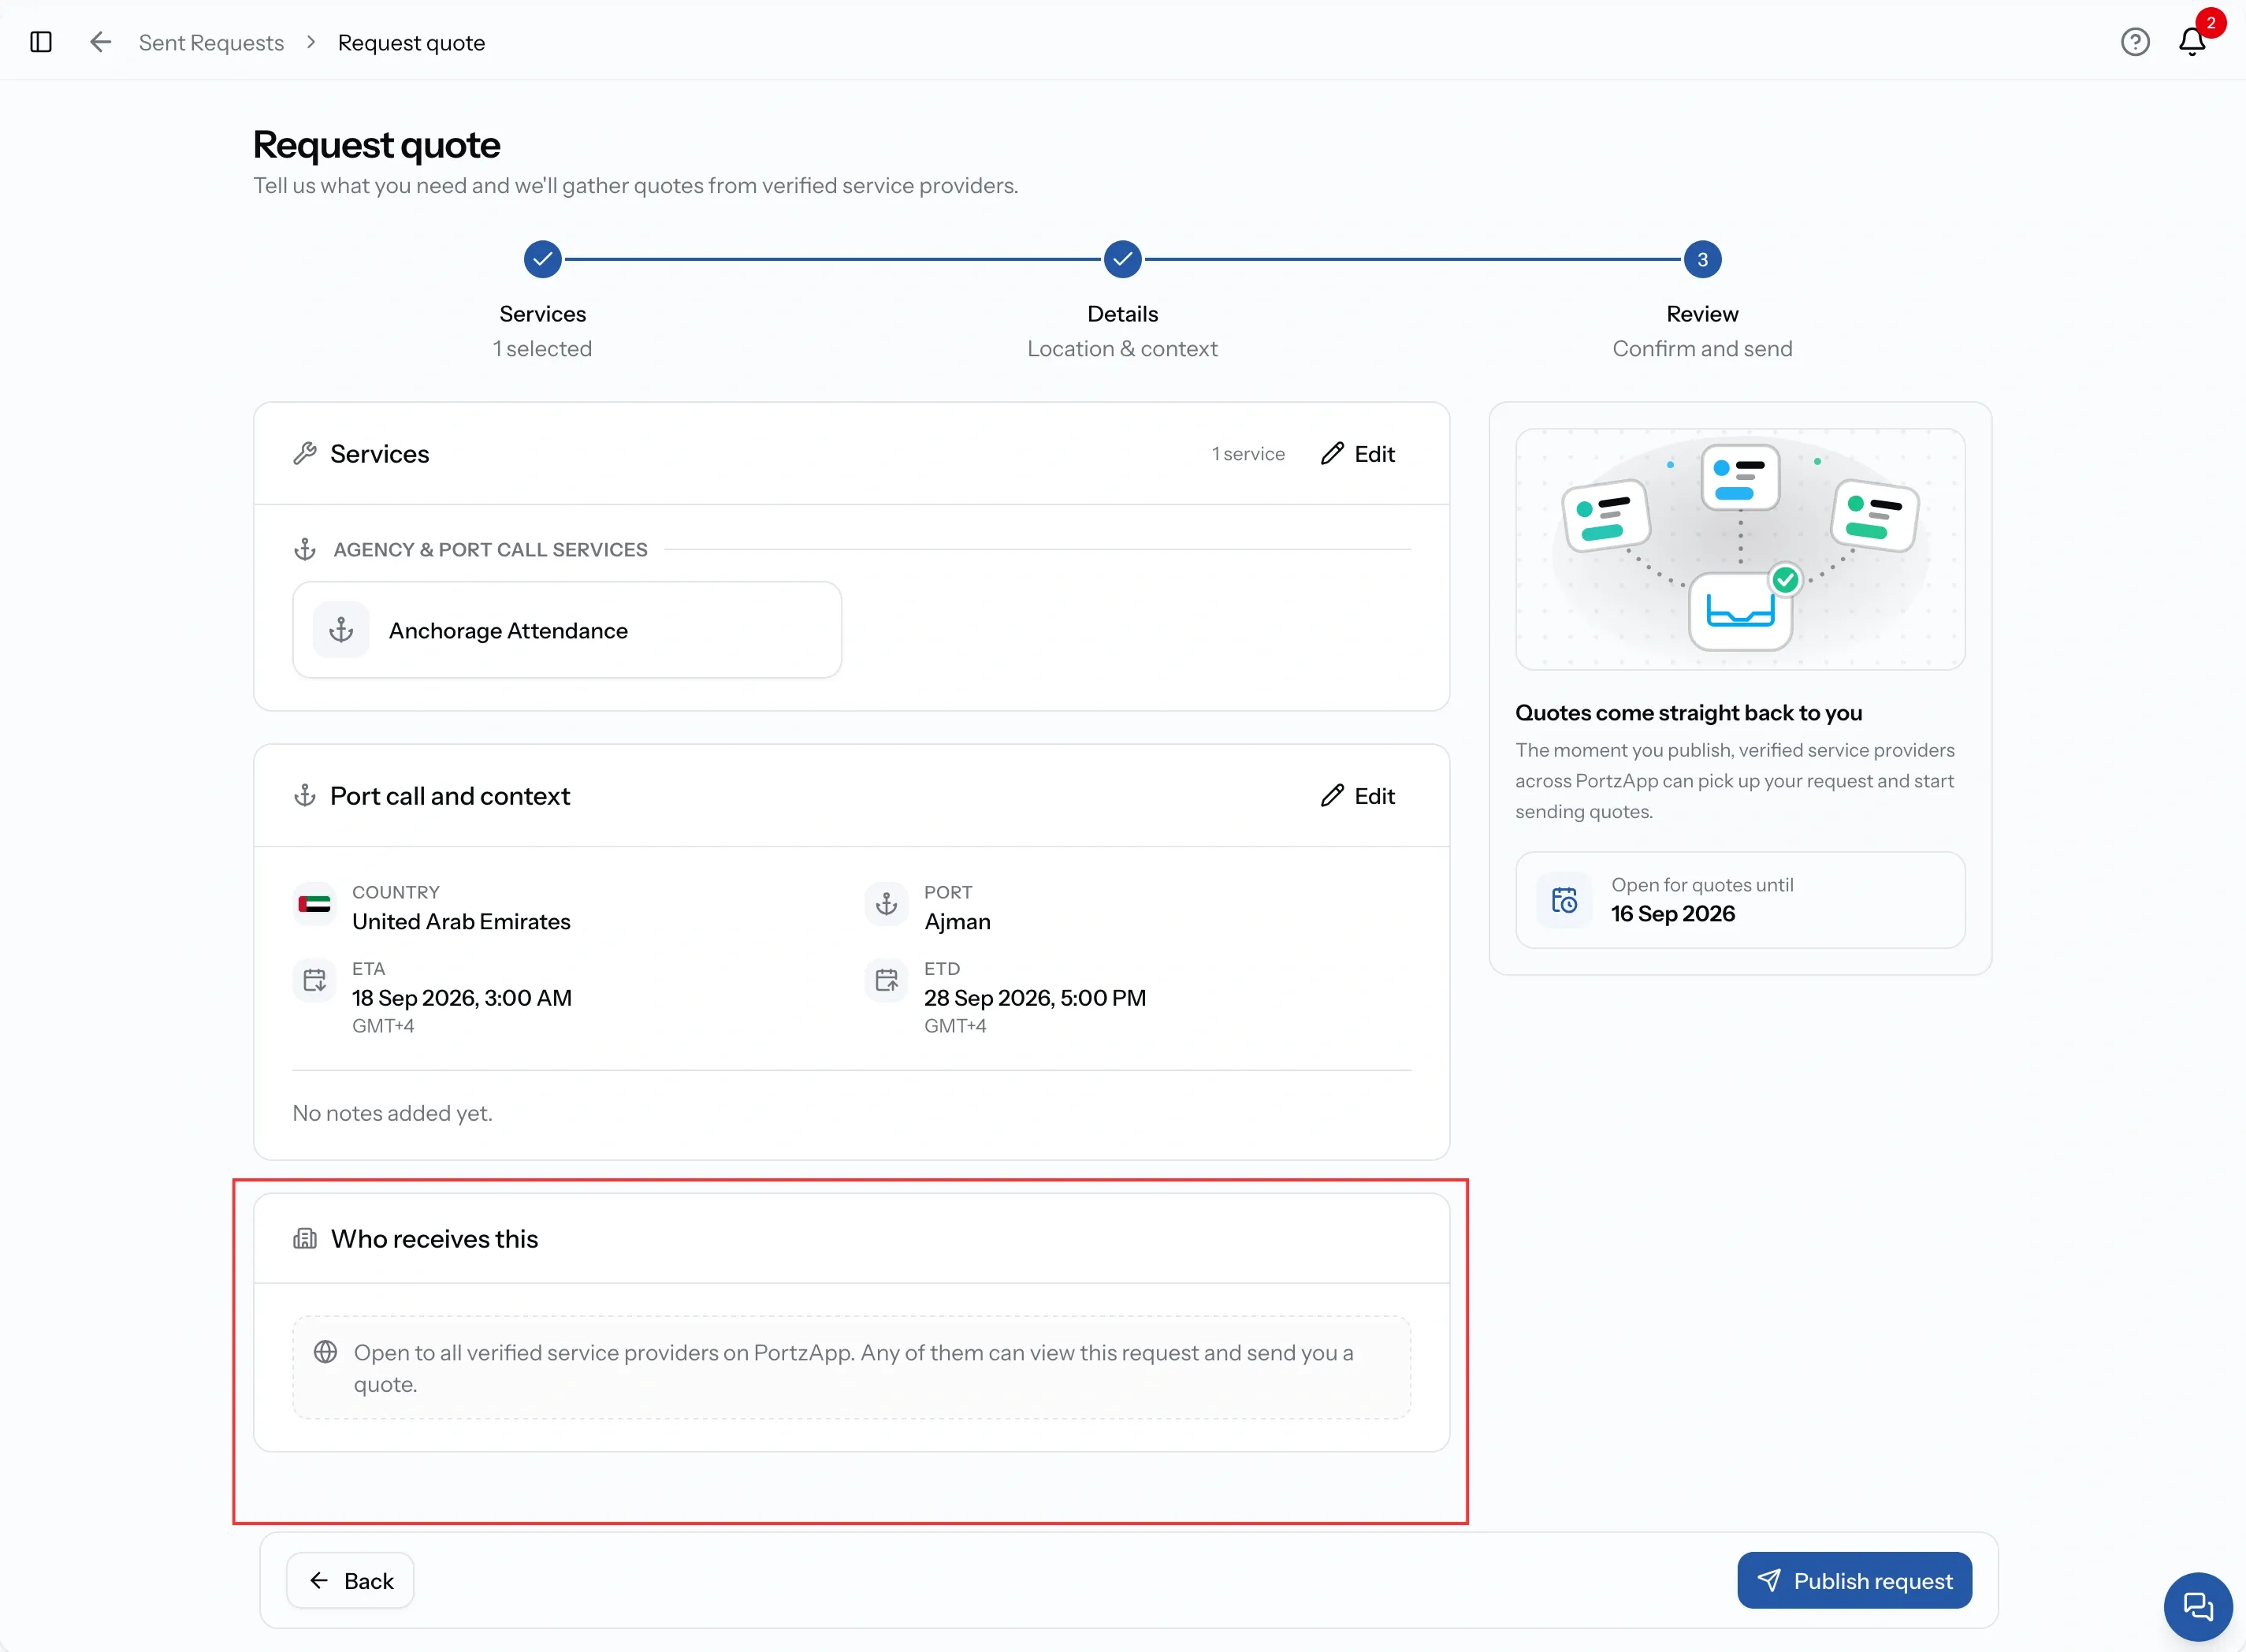Screen dimensions: 2246x1652
Task: Click the Back button
Action: [350, 1581]
